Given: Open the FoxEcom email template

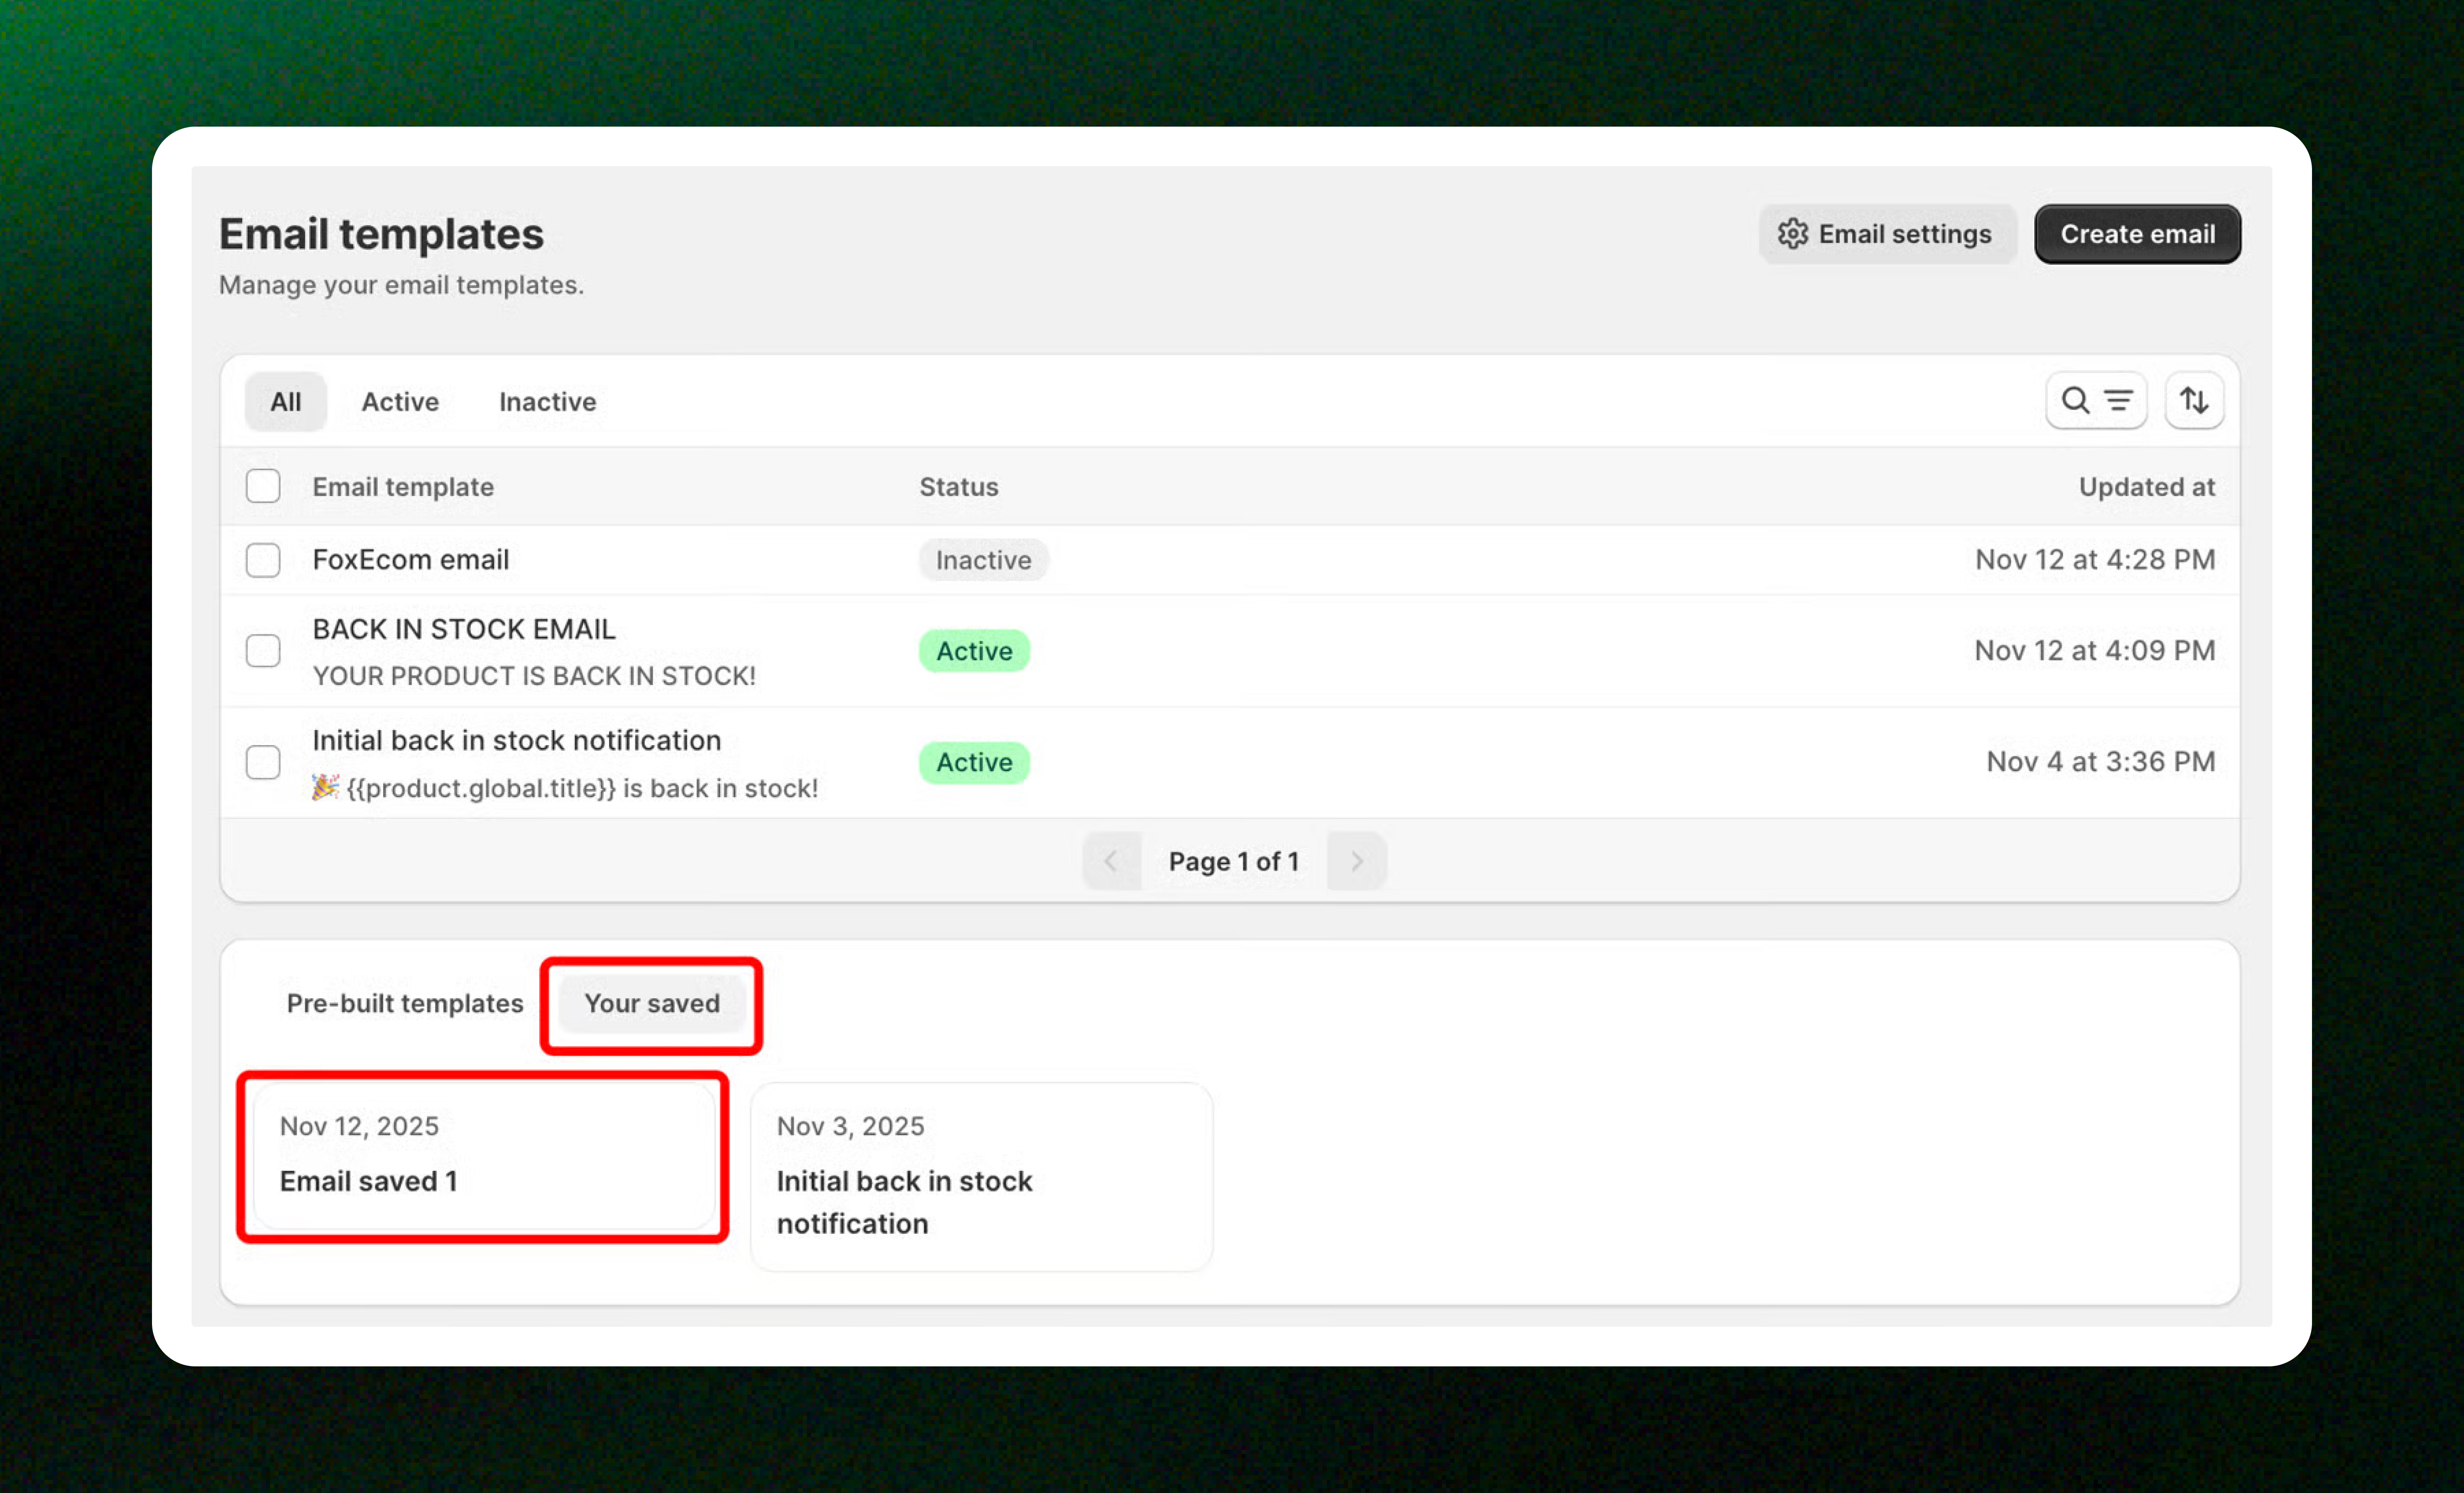Looking at the screenshot, I should pos(410,560).
